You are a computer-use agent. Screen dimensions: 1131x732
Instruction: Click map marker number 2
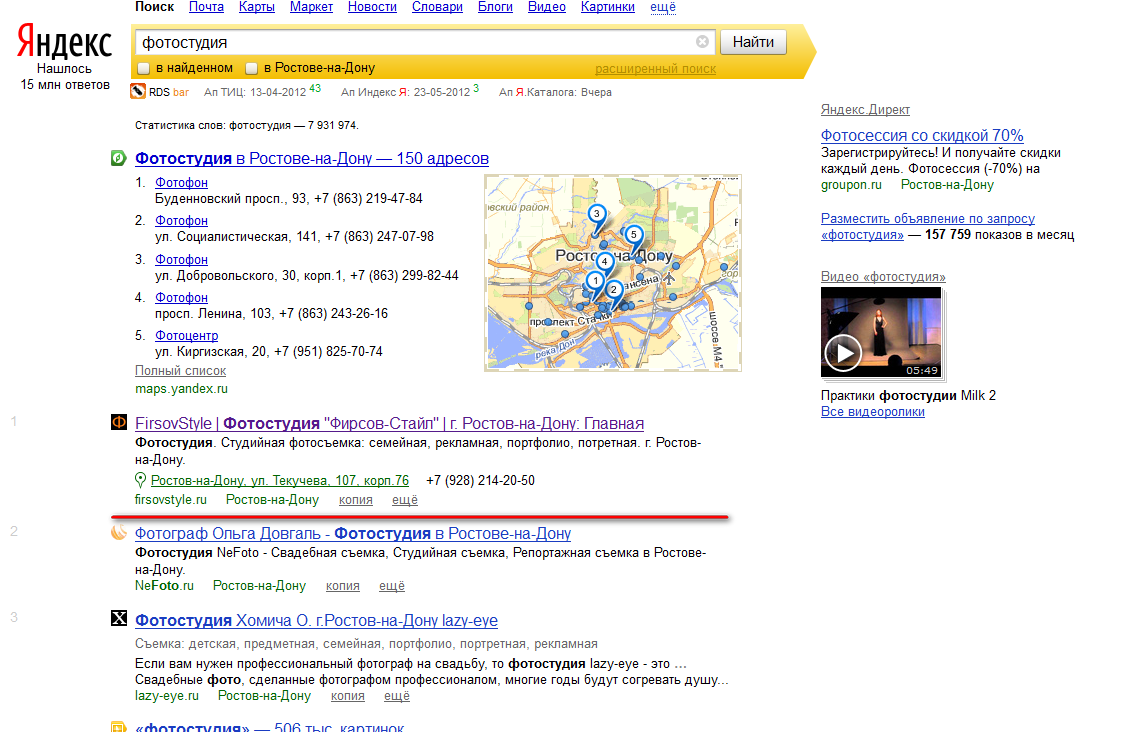coord(614,290)
